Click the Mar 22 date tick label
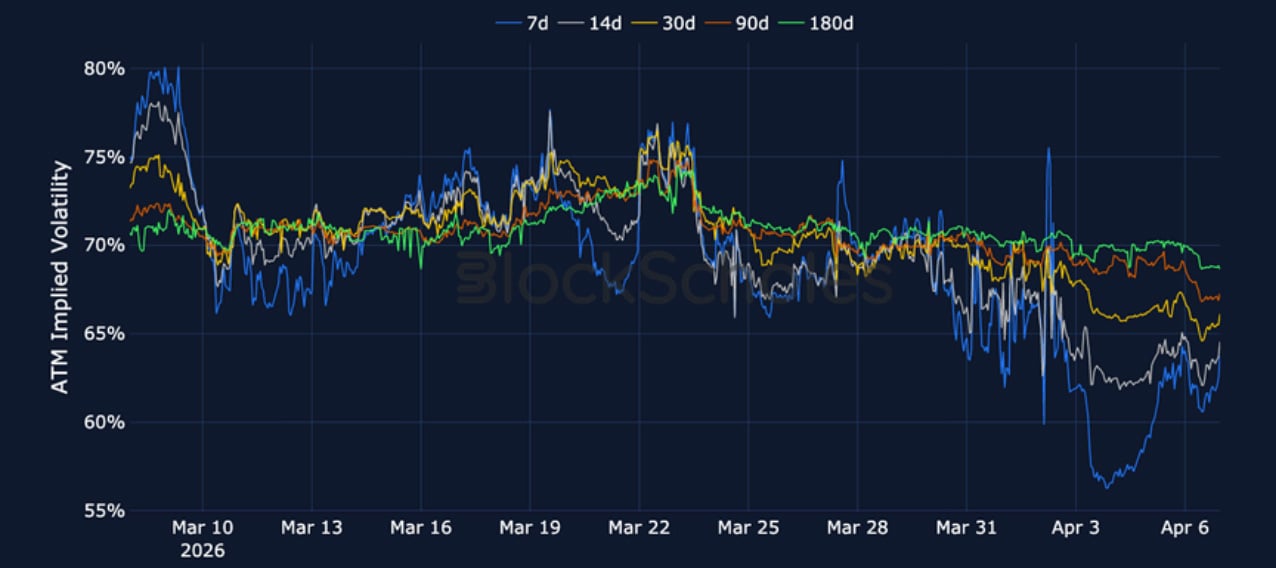This screenshot has width=1276, height=568. (x=639, y=527)
